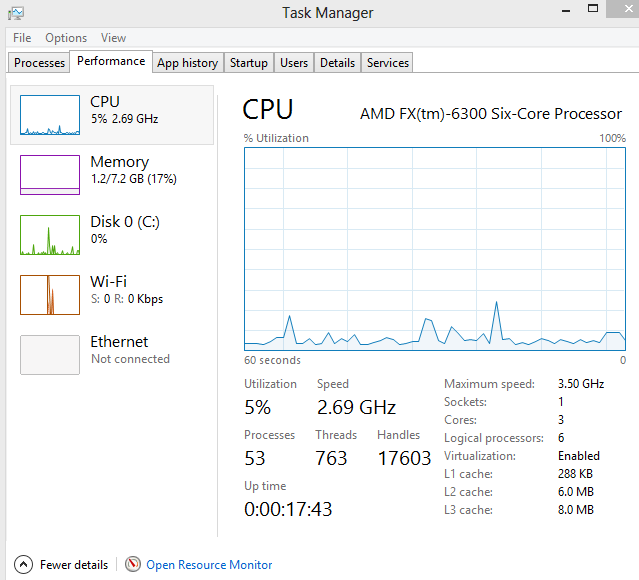Open Resource Monitor link
The image size is (639, 580).
click(209, 565)
